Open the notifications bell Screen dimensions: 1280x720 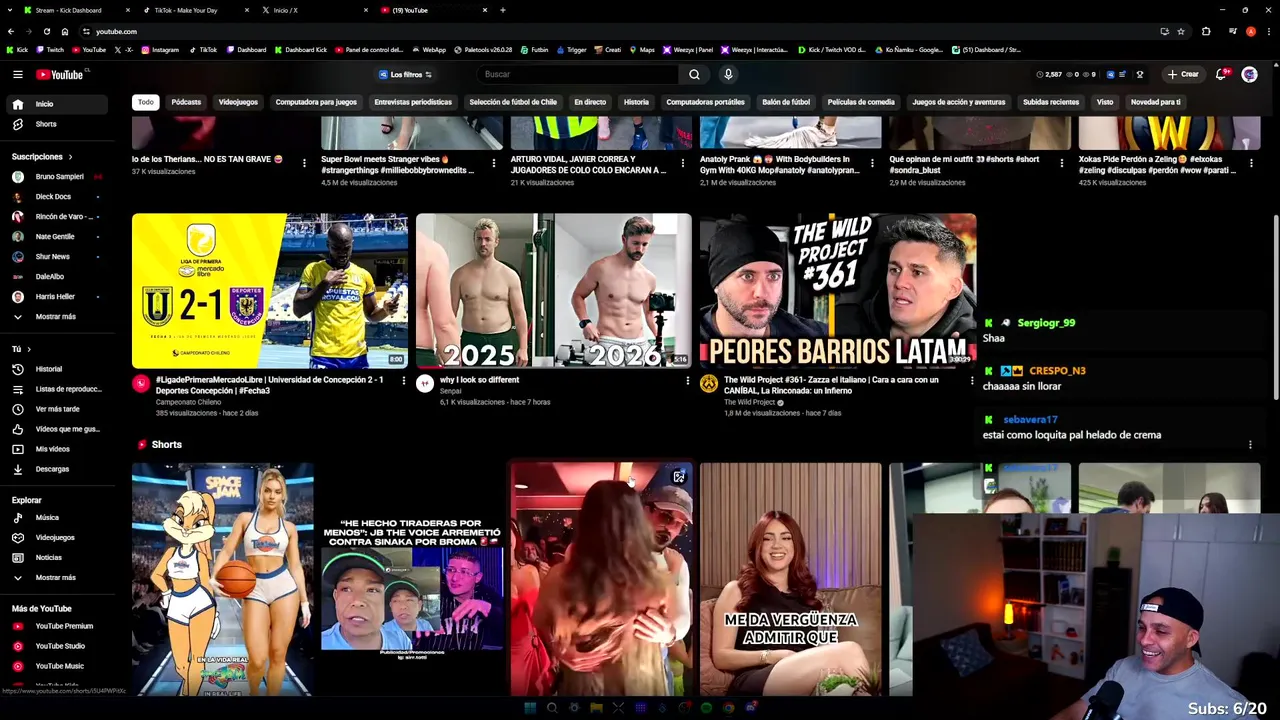coord(1221,74)
